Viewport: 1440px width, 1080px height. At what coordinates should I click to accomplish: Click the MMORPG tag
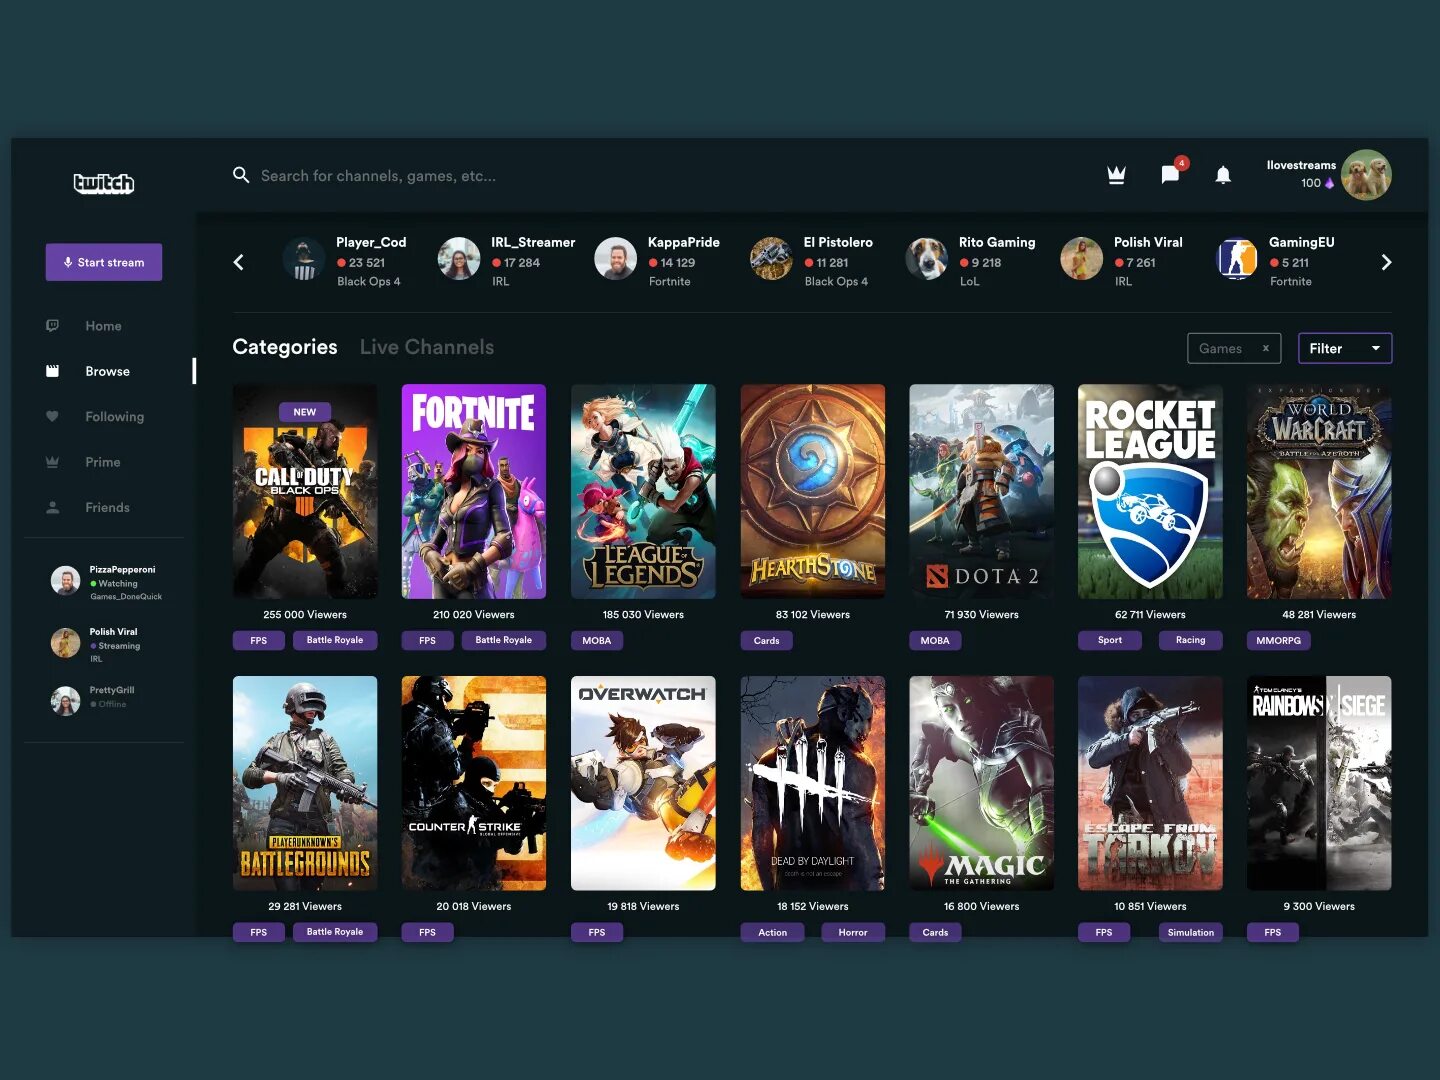click(1278, 640)
